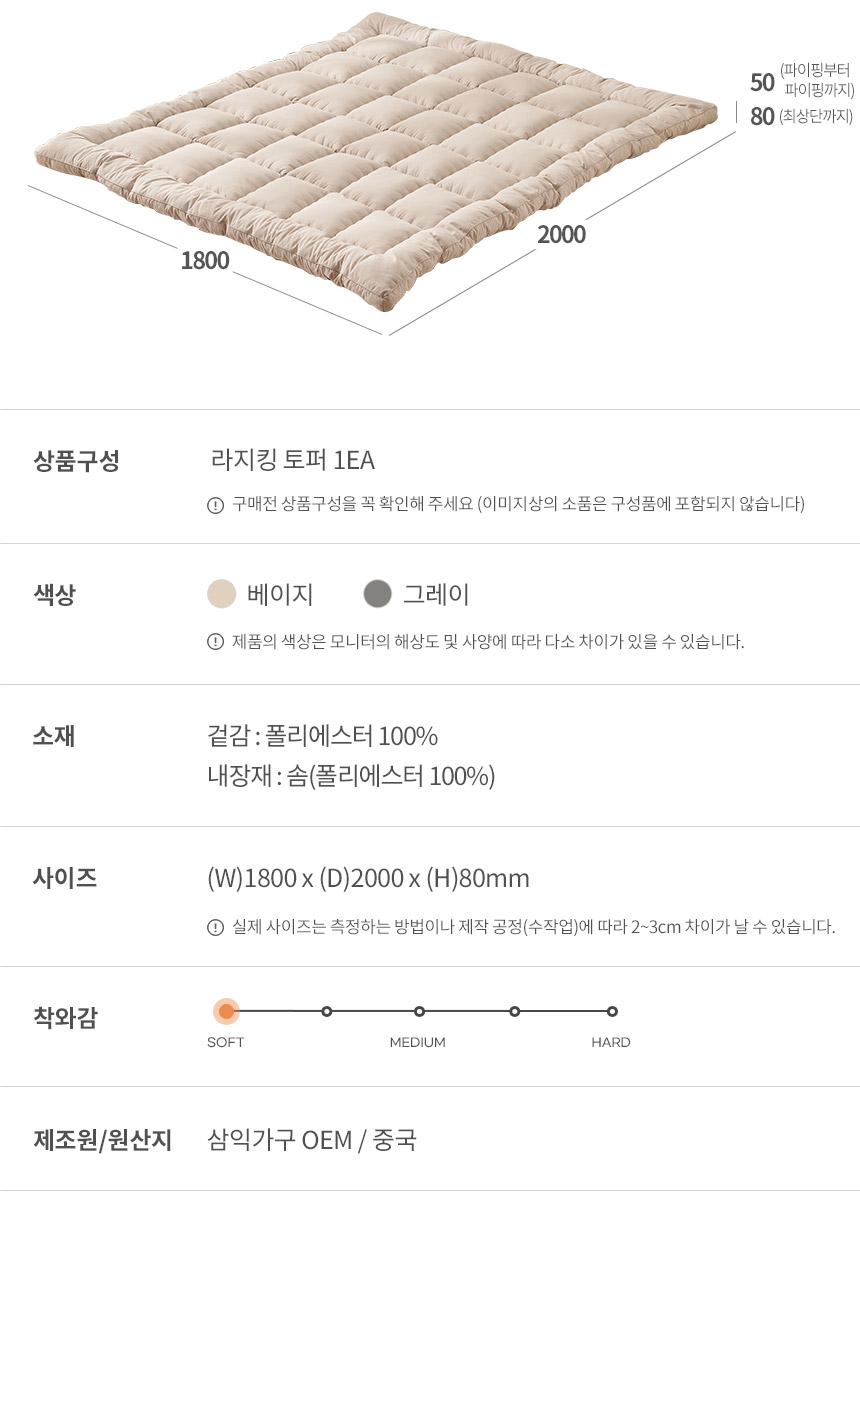This screenshot has height=1423, width=860.
Task: Click the slider point between MEDIUM and HARD
Action: [x=515, y=1011]
